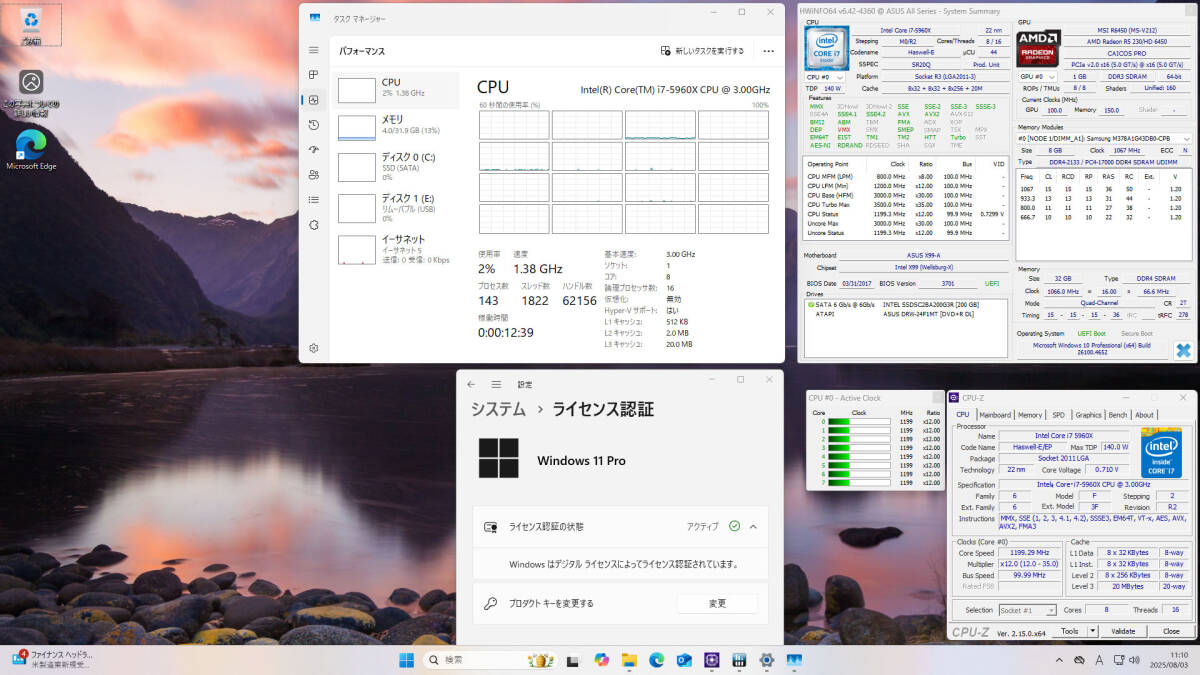This screenshot has height=675, width=1200.
Task: Click the Recycle Bin desktop icon
Action: pyautogui.click(x=32, y=25)
